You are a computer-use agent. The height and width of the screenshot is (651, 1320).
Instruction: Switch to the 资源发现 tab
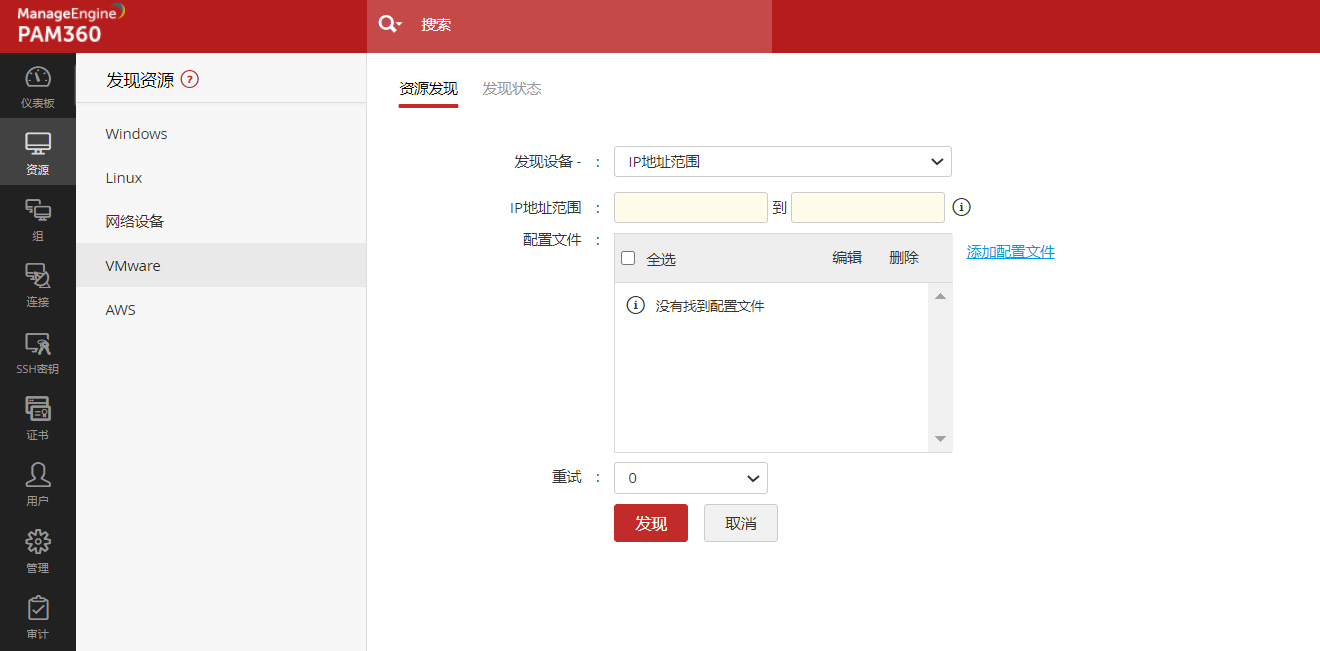[428, 88]
